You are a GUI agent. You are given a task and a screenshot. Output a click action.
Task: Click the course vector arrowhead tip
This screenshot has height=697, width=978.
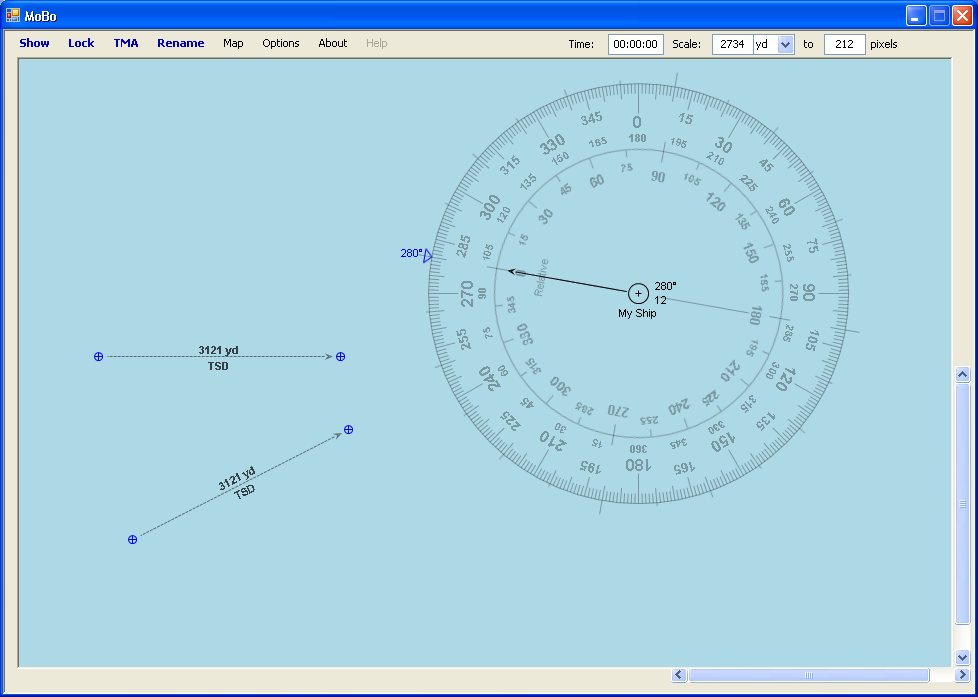[x=510, y=270]
